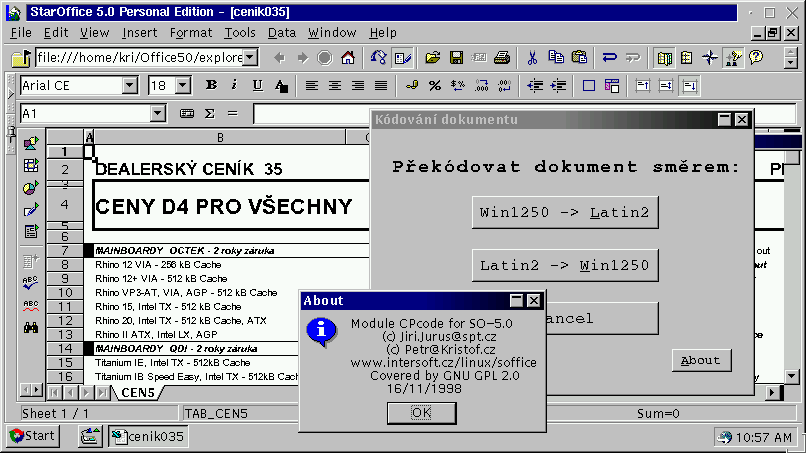The image size is (806, 453).
Task: Click the horizontal scrollbar right arrow
Action: tap(772, 393)
